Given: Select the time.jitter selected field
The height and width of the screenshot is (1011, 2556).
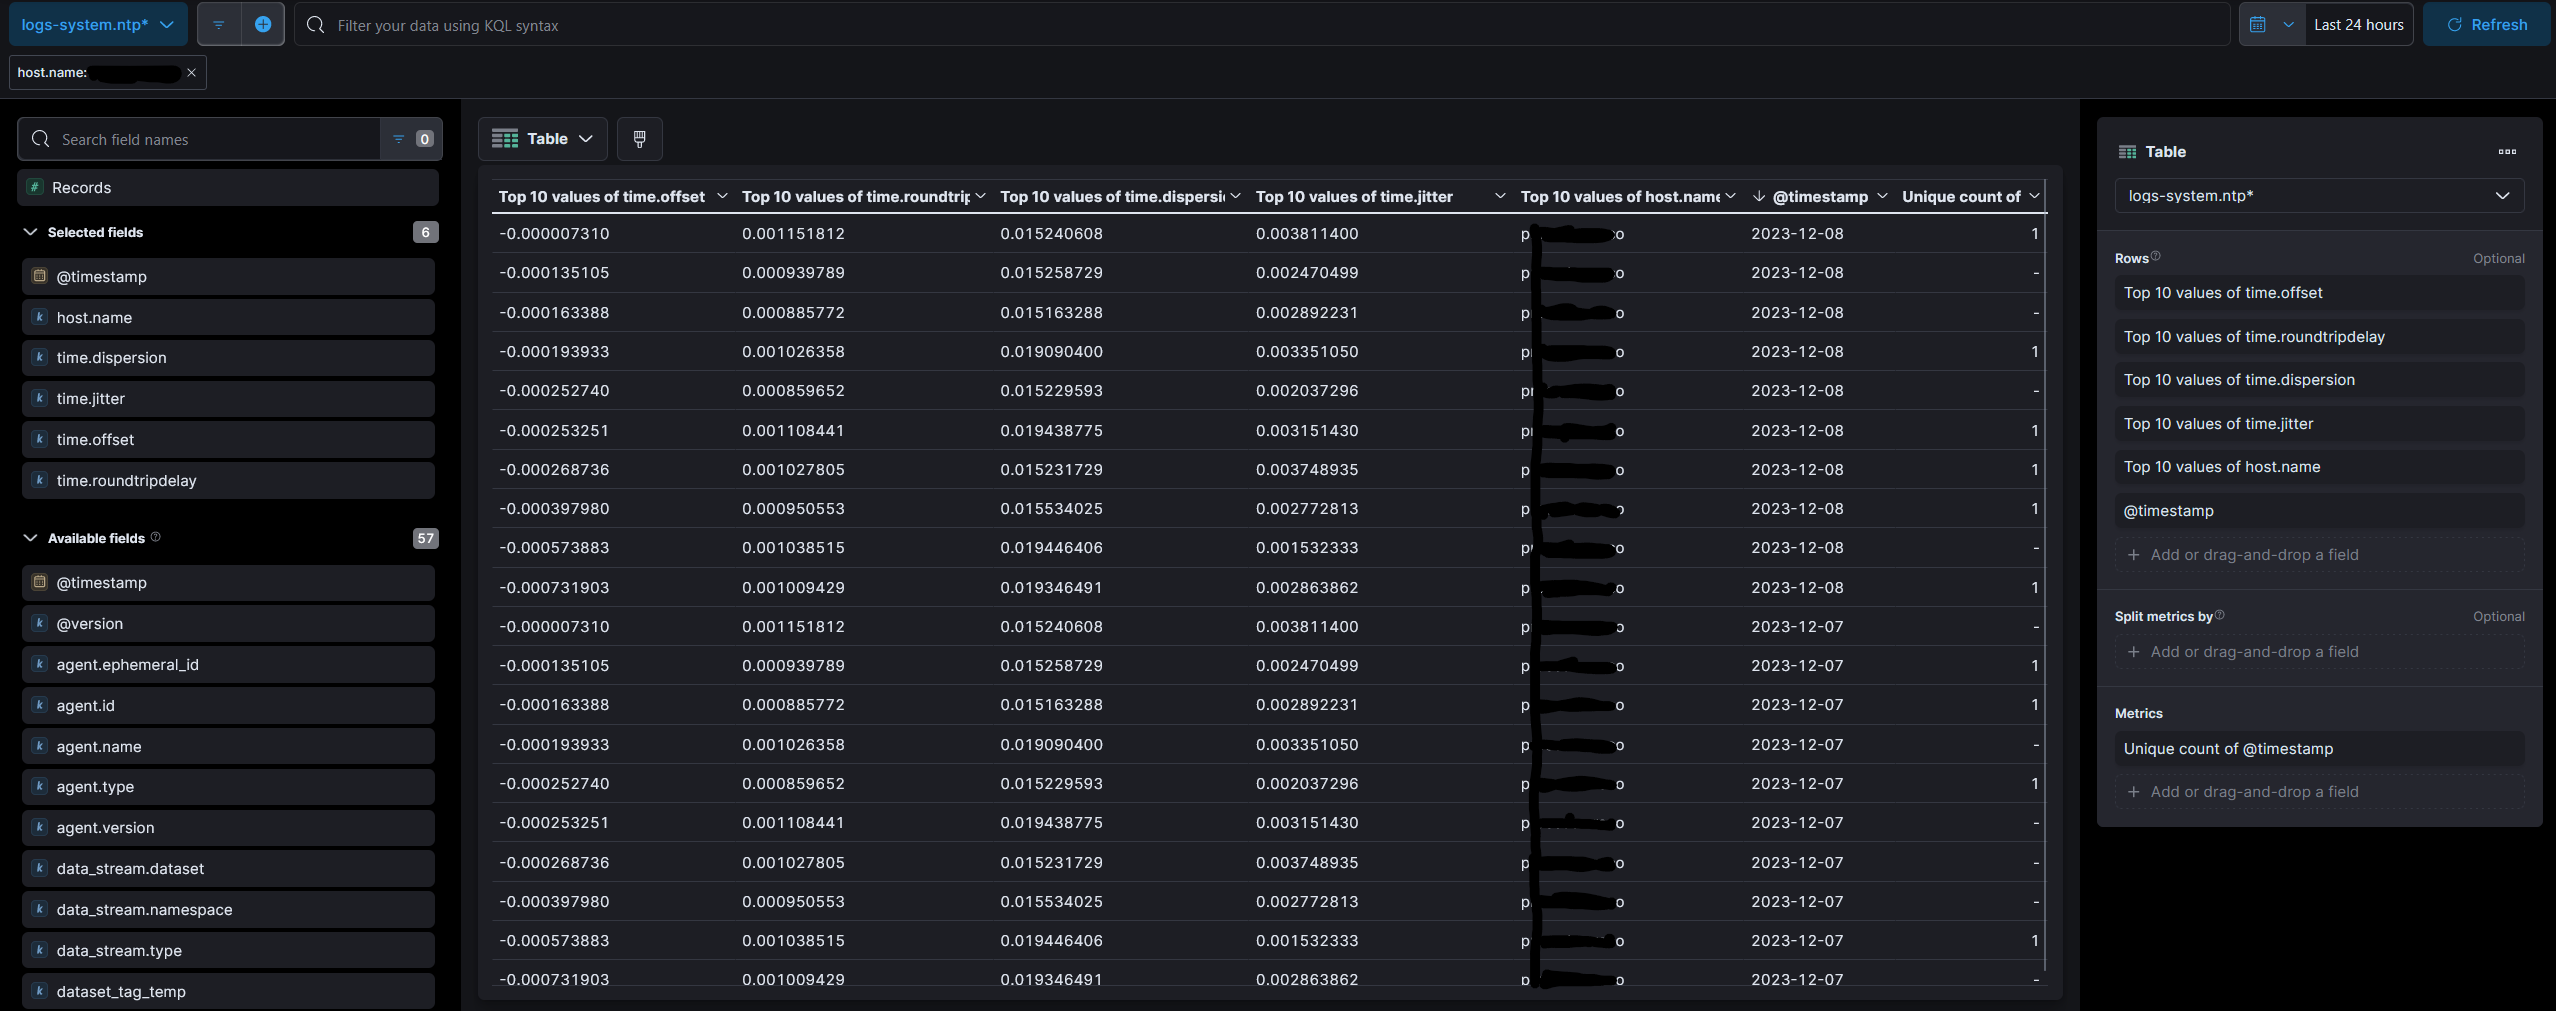Looking at the screenshot, I should point(228,399).
